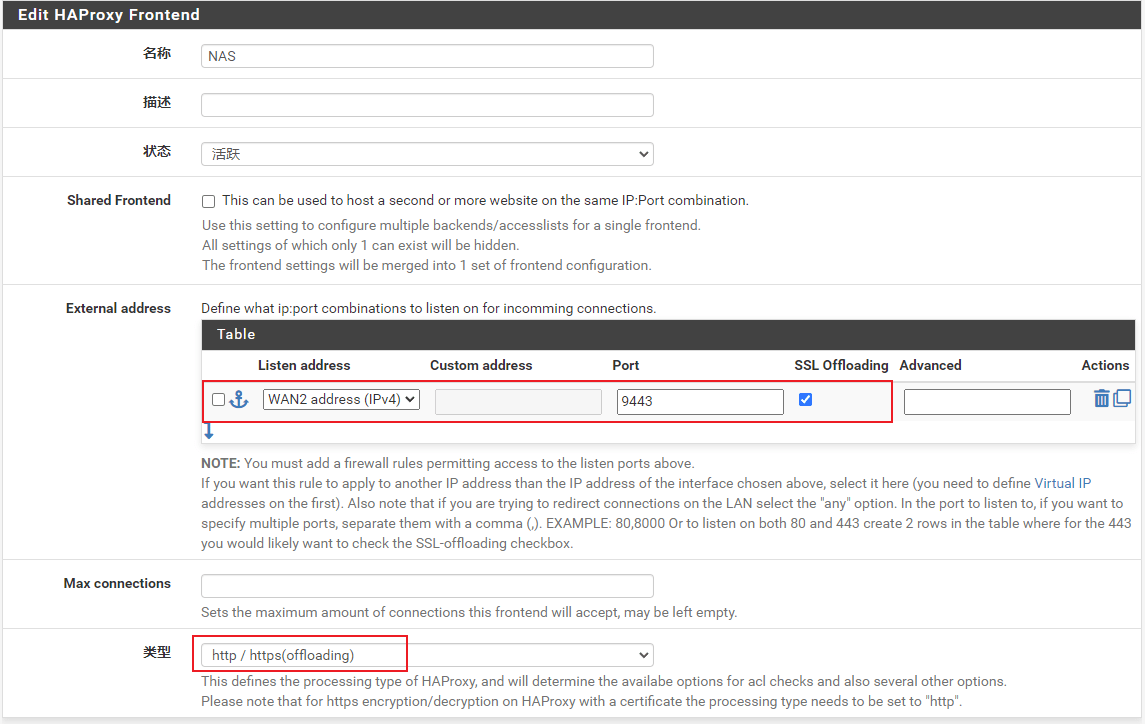Click the Advanced text field in the table
1145x724 pixels.
pyautogui.click(x=987, y=401)
